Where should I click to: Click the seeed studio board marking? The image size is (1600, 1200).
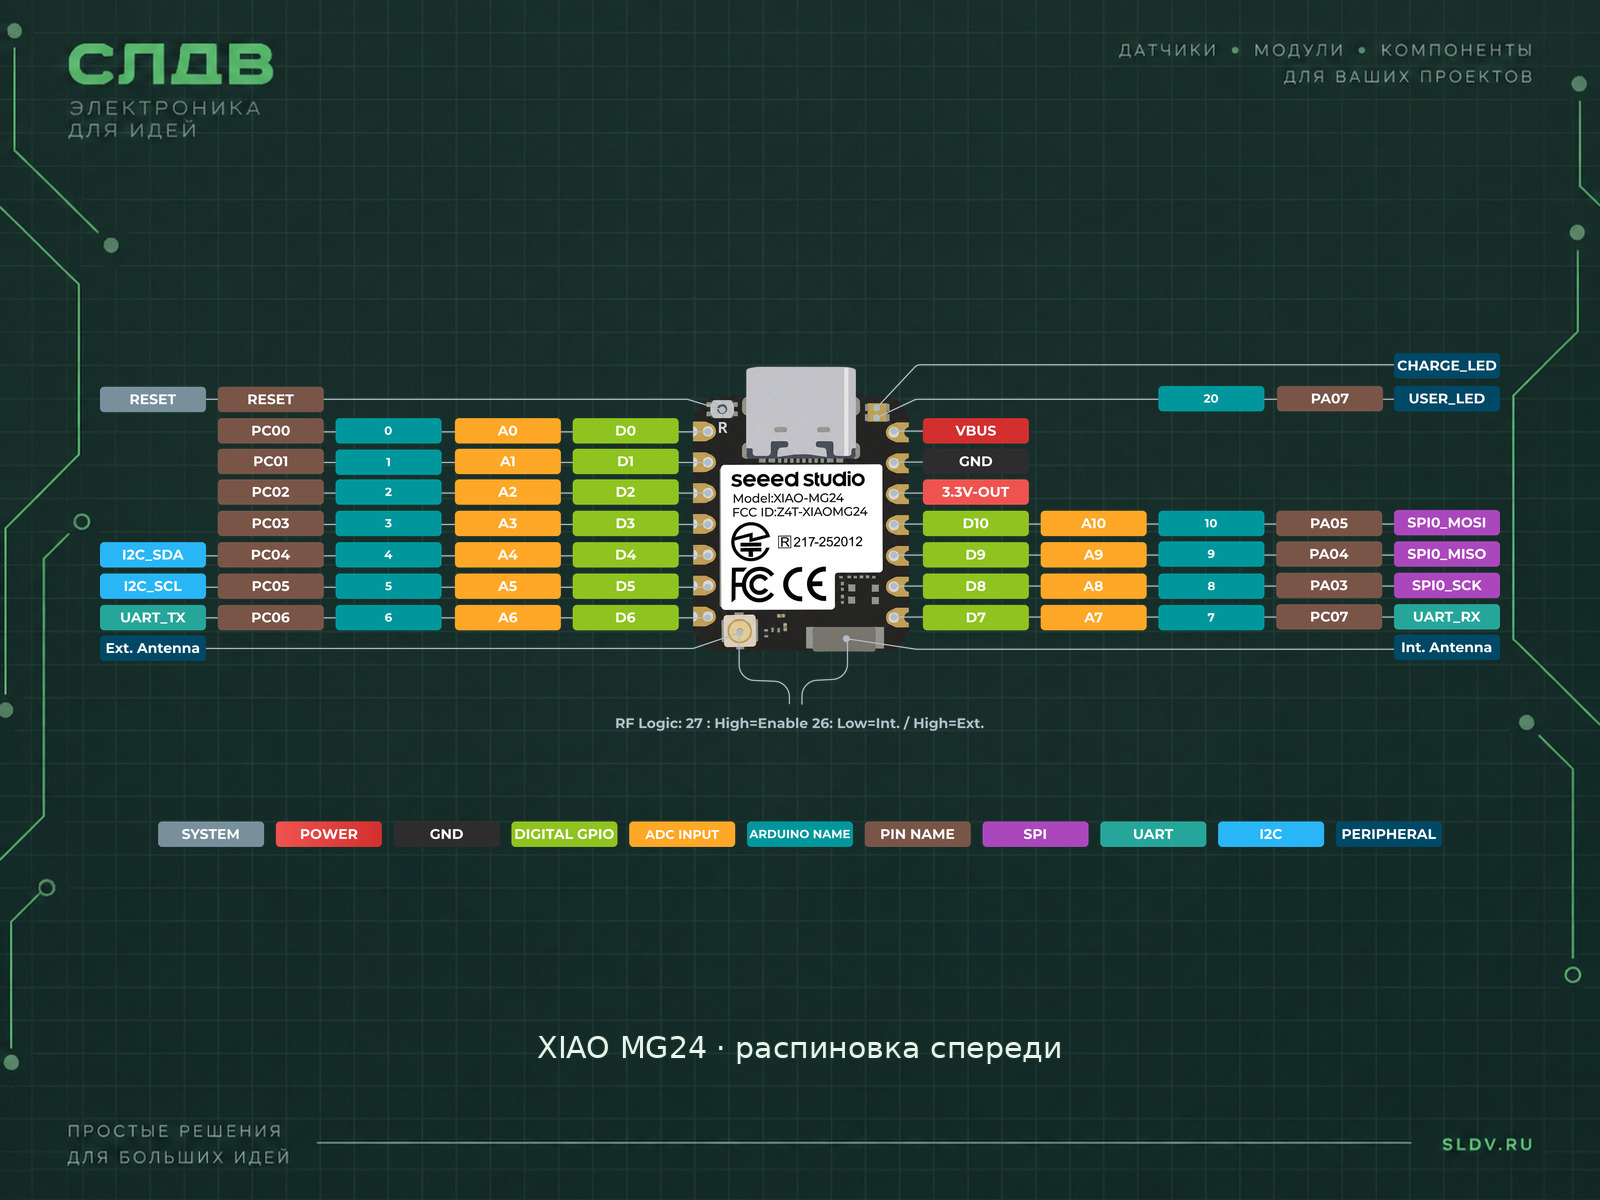[x=798, y=479]
